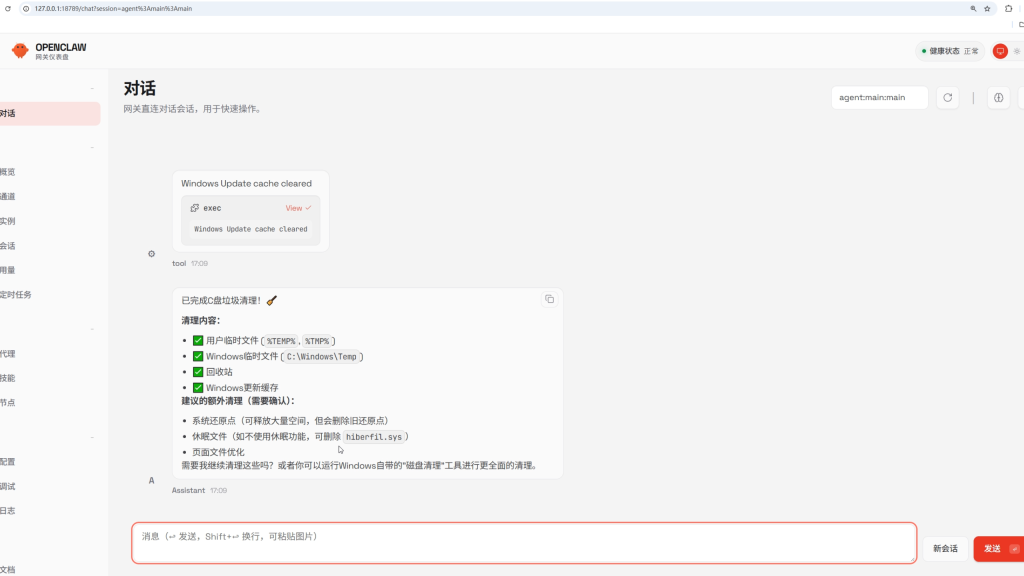1024x576 pixels.
Task: Bookmark this page using the star icon
Action: pos(987,8)
